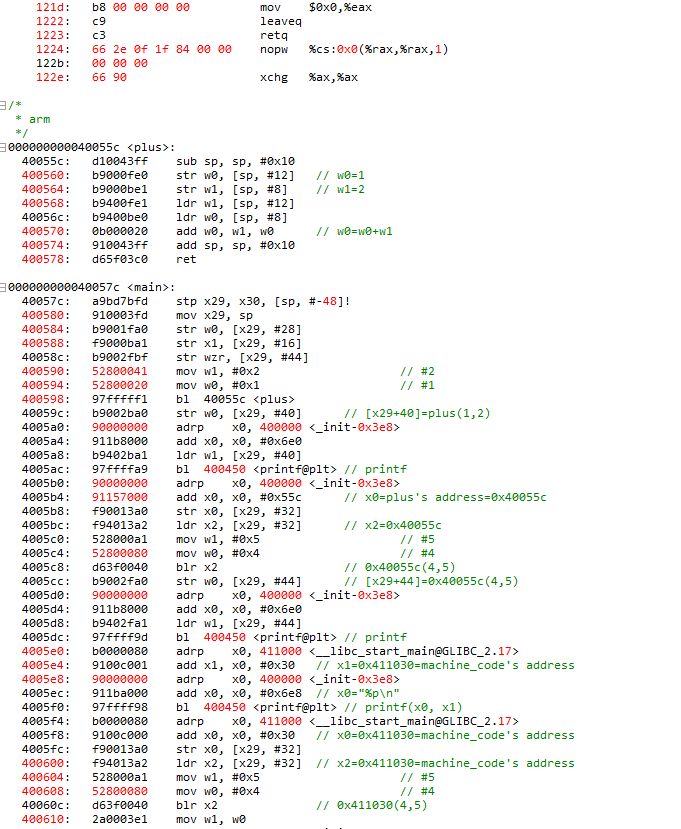This screenshot has height=829, width=681.
Task: Click the 'arm' comment text
Action: [x=40, y=119]
